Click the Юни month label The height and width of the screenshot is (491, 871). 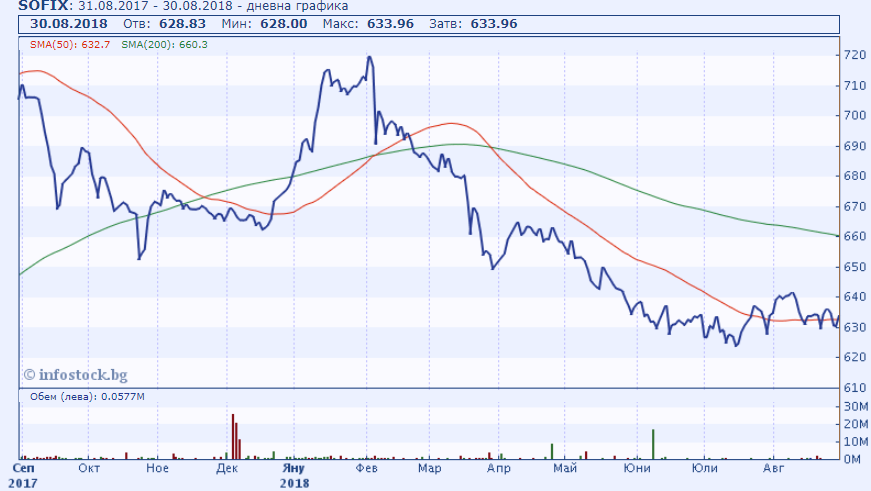[x=637, y=468]
